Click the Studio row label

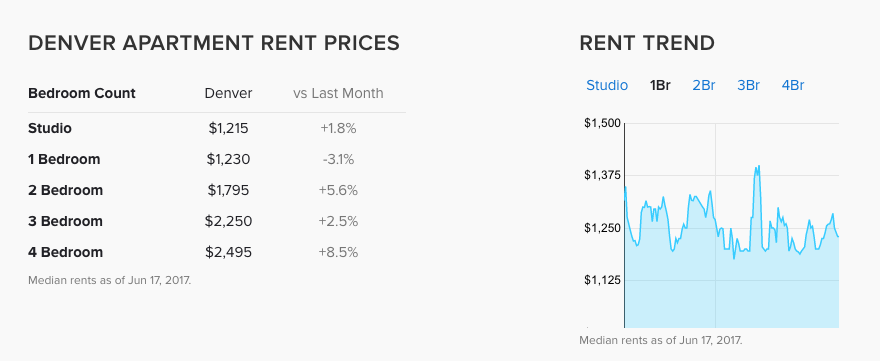click(50, 128)
